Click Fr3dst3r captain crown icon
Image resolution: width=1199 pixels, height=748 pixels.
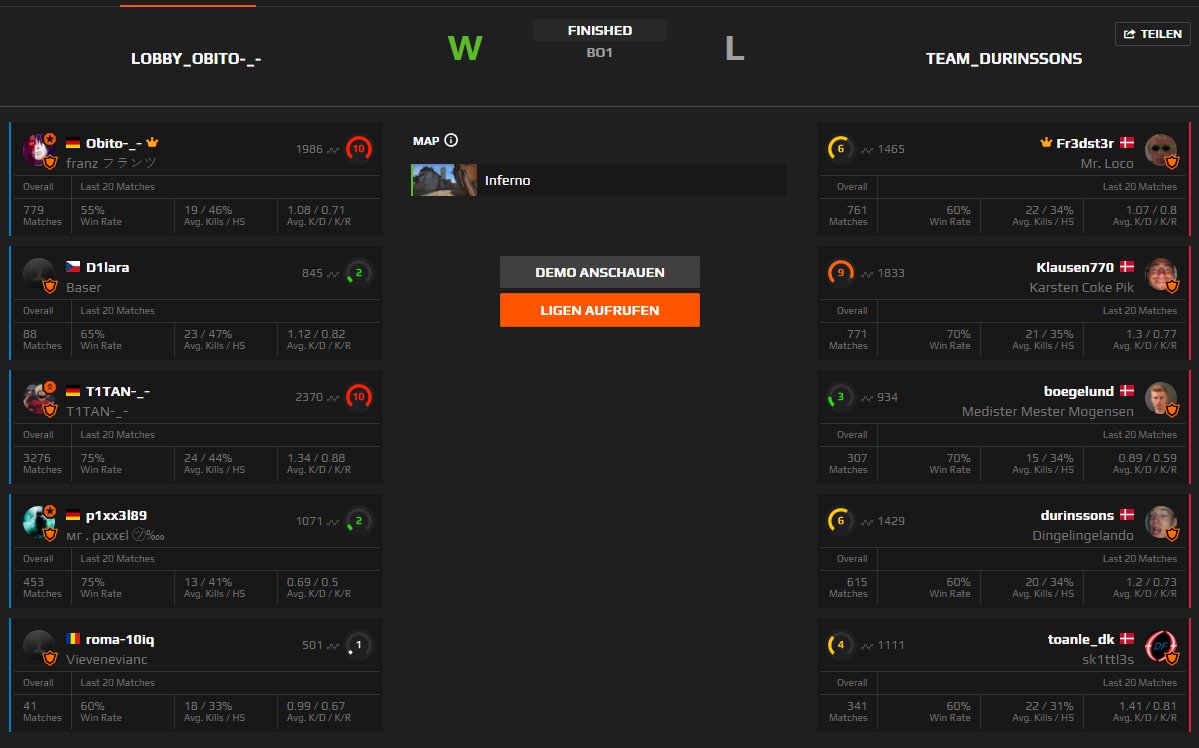(x=1046, y=142)
